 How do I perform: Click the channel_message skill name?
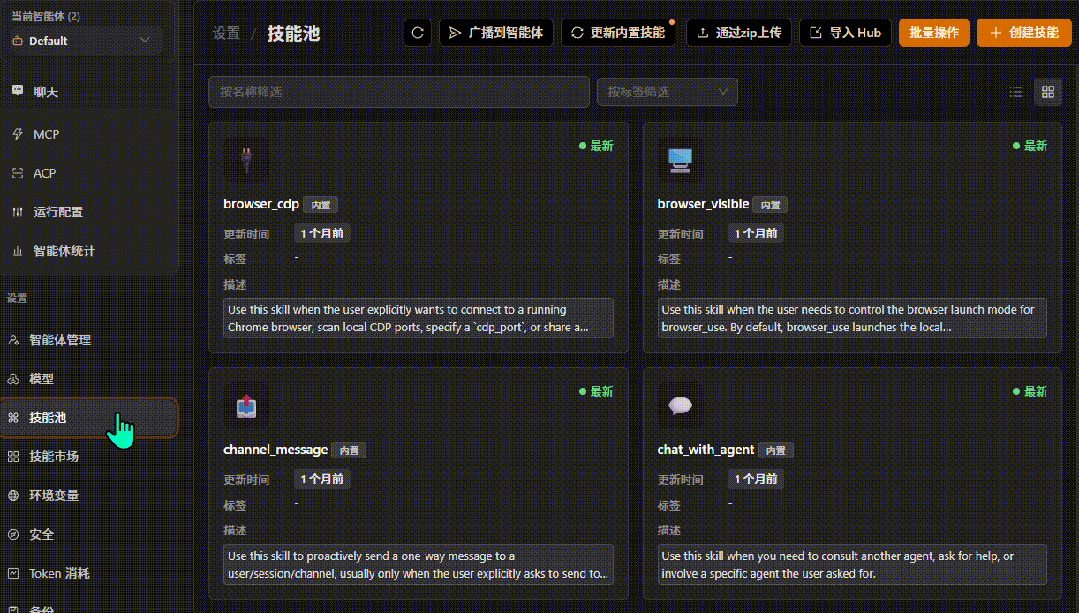[275, 450]
